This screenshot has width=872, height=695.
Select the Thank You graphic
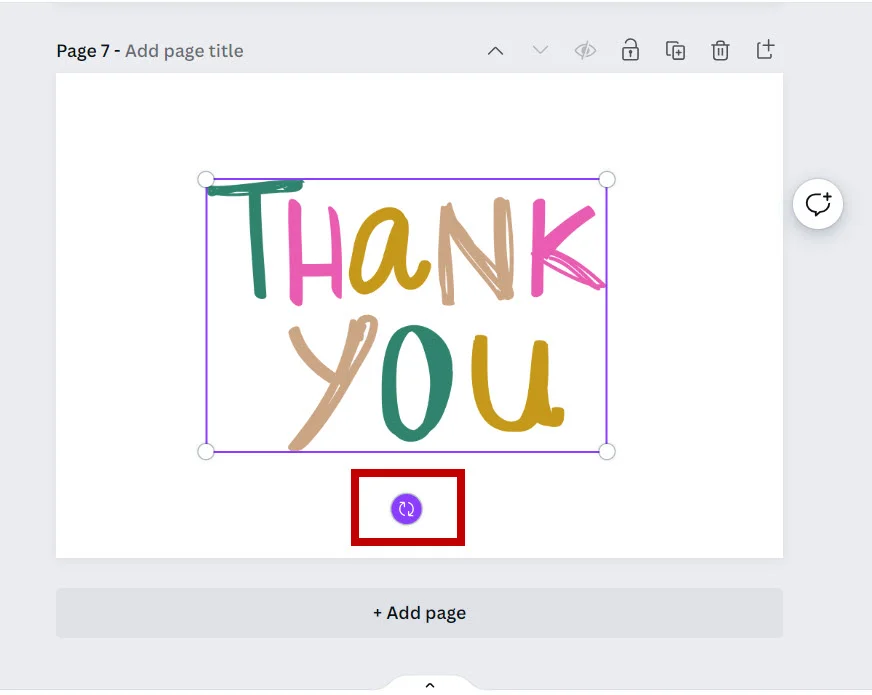406,315
